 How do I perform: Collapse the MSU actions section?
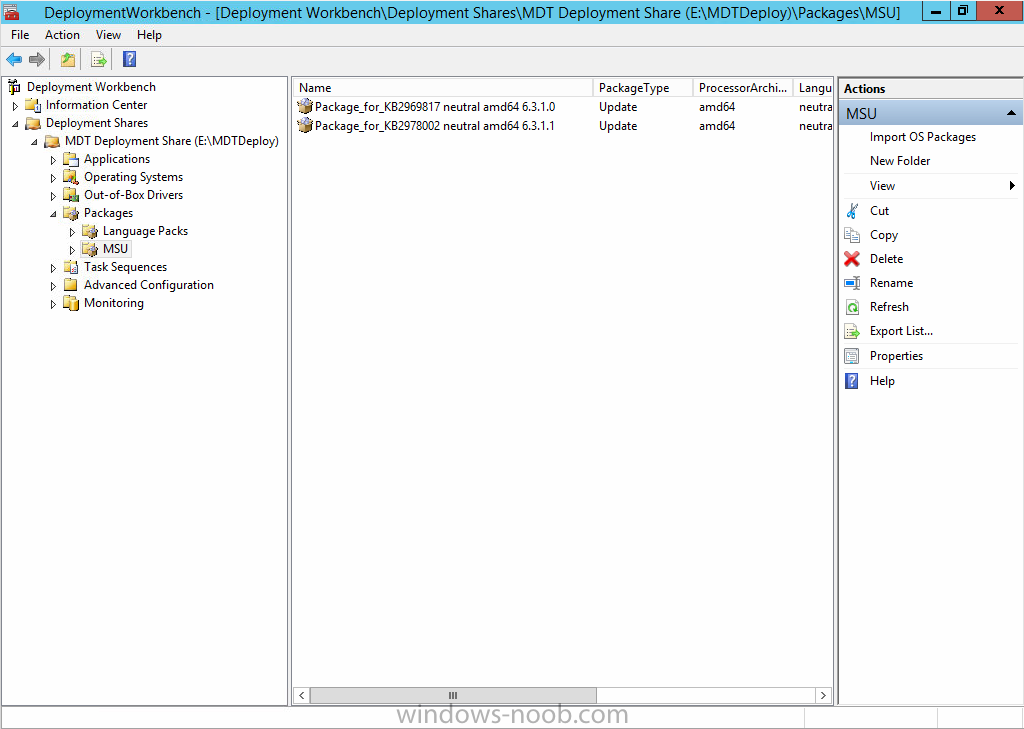1011,114
